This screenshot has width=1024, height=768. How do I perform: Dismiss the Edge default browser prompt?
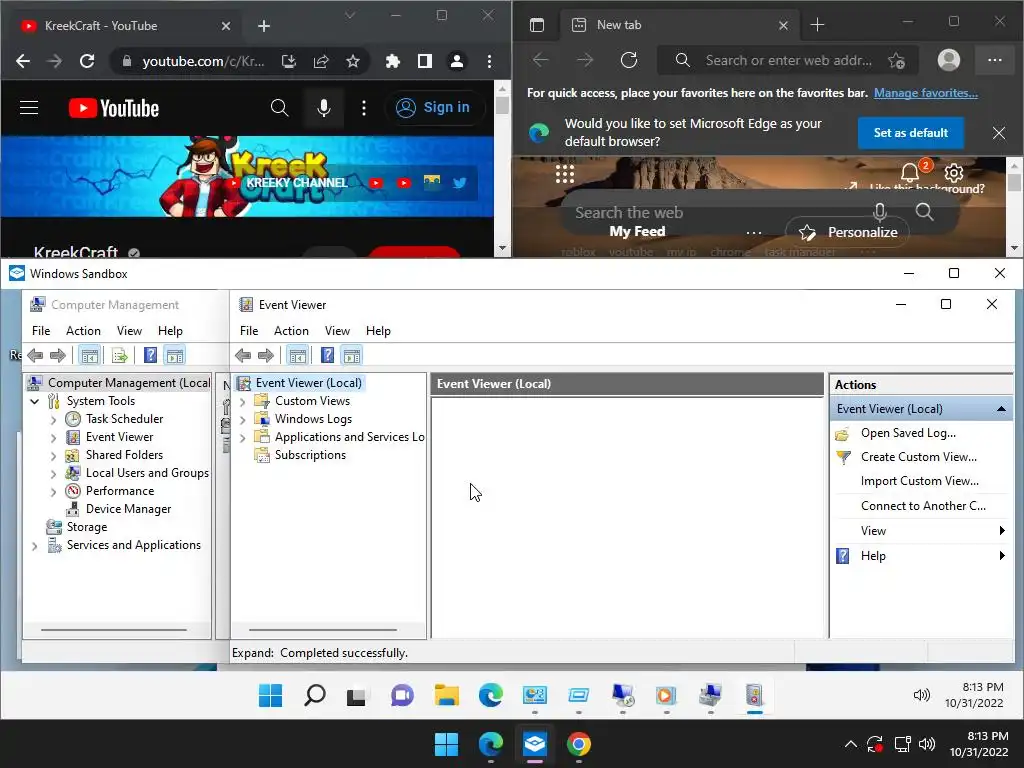pyautogui.click(x=999, y=133)
